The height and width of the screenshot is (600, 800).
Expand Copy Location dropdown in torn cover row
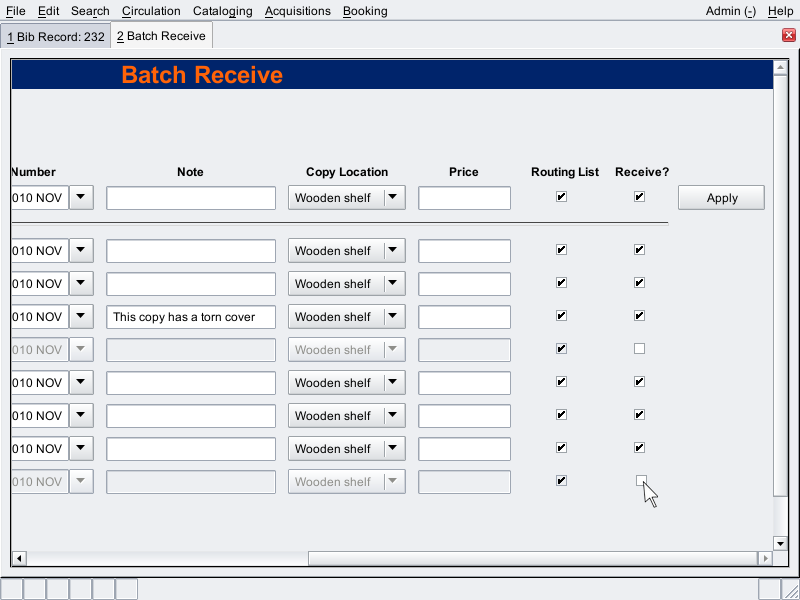394,317
